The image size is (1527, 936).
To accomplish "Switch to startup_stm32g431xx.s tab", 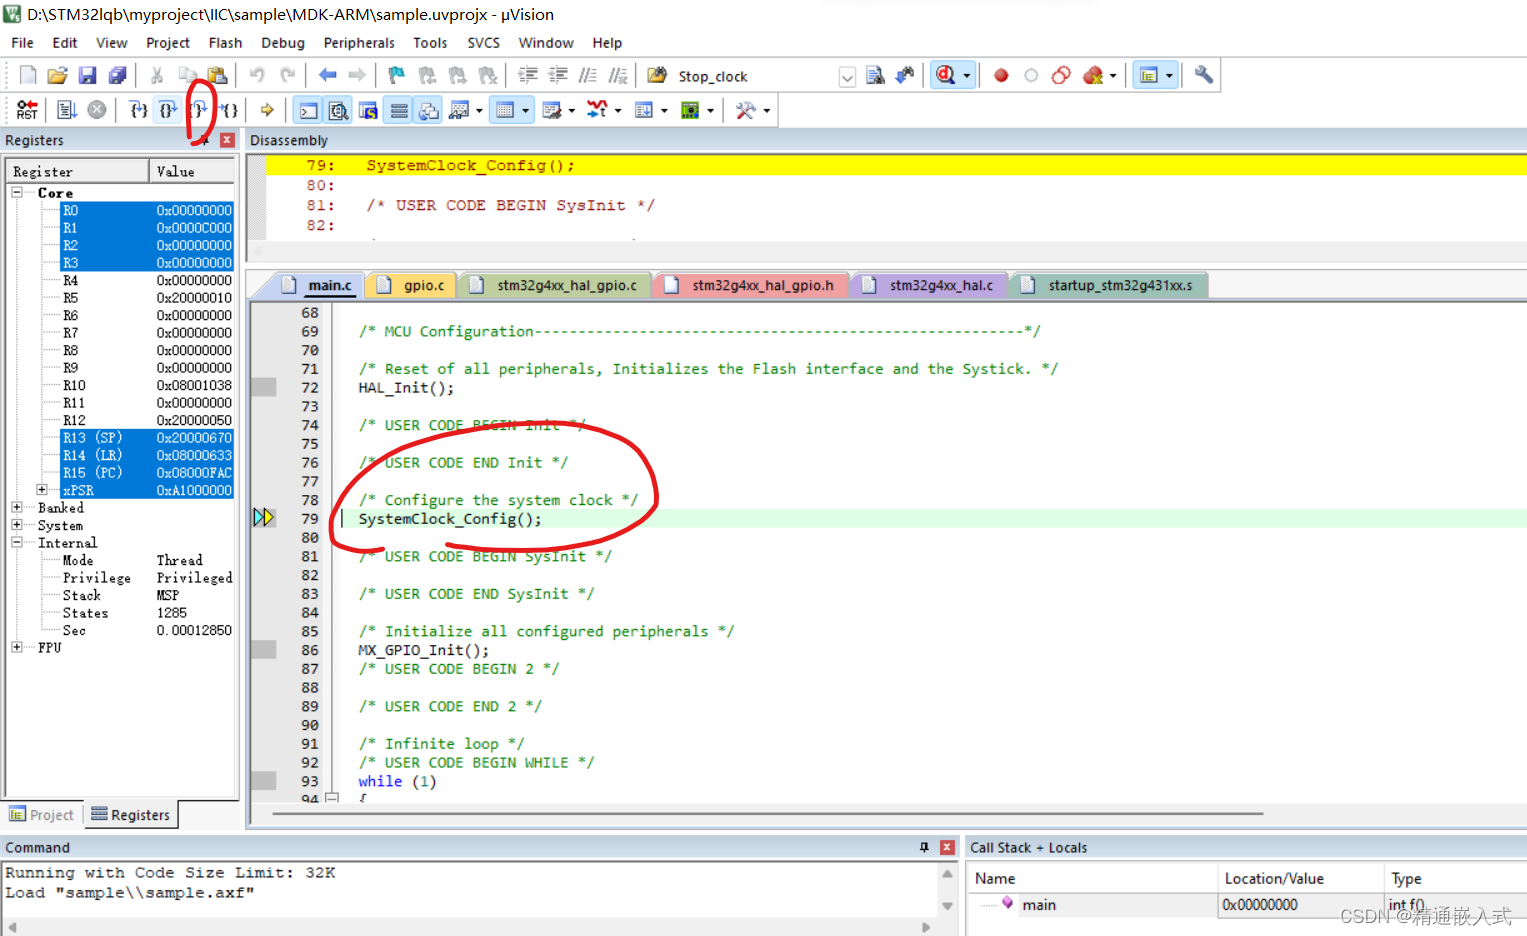I will 1109,285.
